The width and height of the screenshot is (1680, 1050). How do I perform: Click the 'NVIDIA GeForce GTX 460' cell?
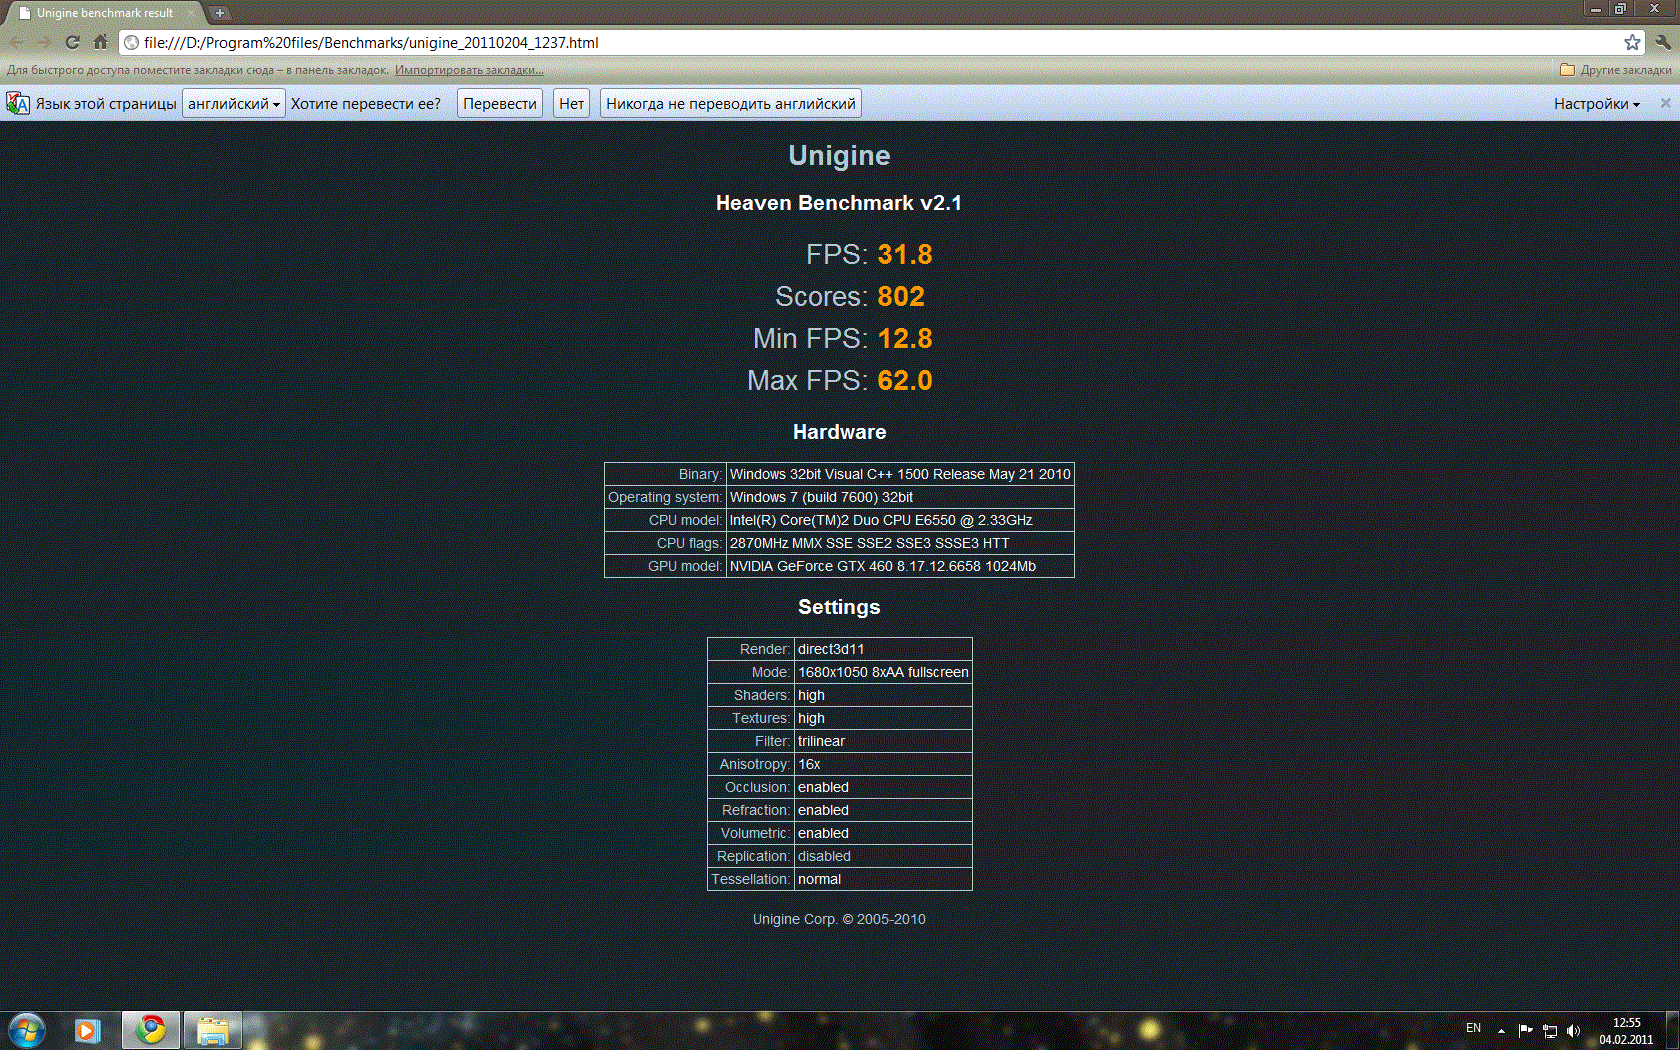click(x=900, y=566)
